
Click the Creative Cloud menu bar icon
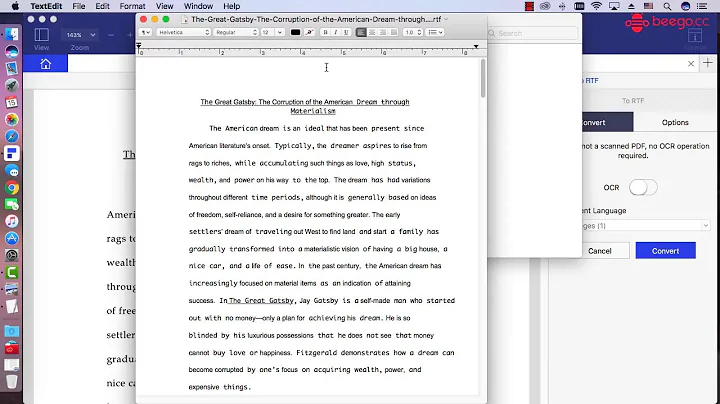tap(545, 6)
